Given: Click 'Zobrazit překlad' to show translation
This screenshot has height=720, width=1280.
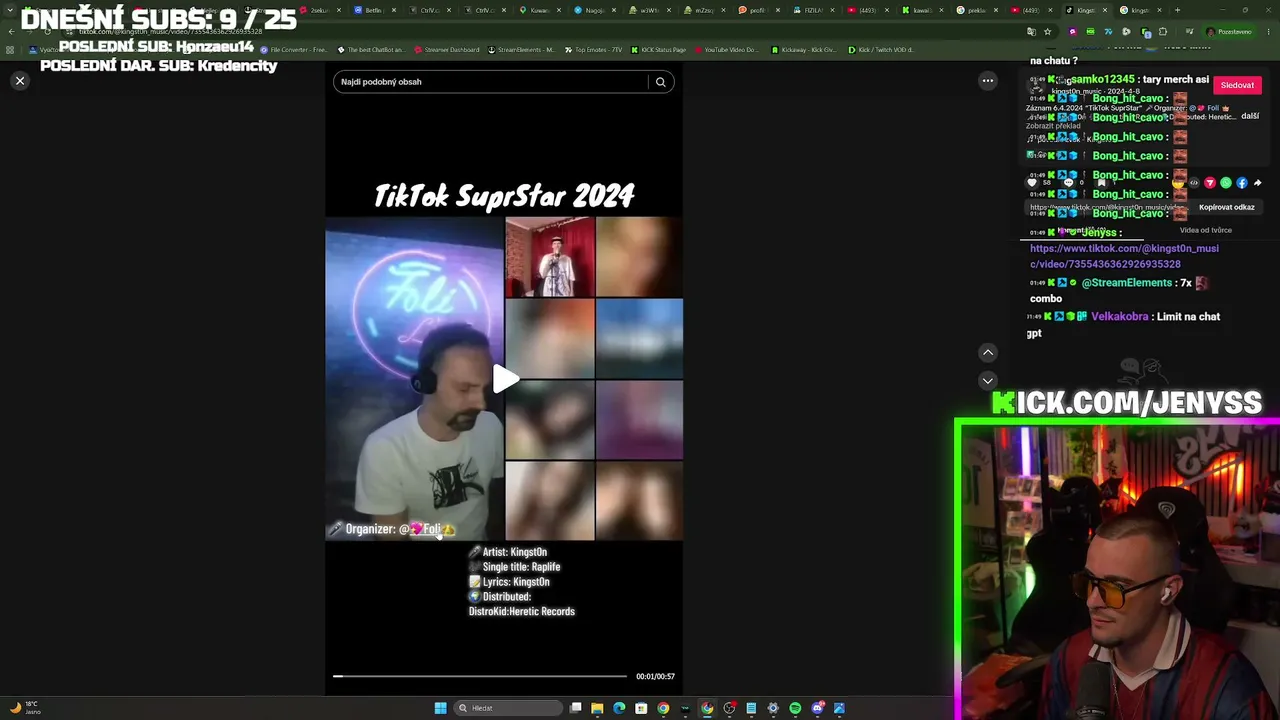Looking at the screenshot, I should (x=1053, y=126).
